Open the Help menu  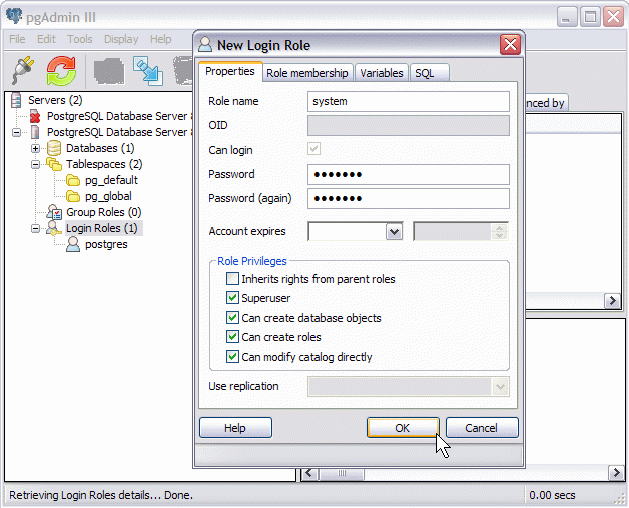(160, 39)
